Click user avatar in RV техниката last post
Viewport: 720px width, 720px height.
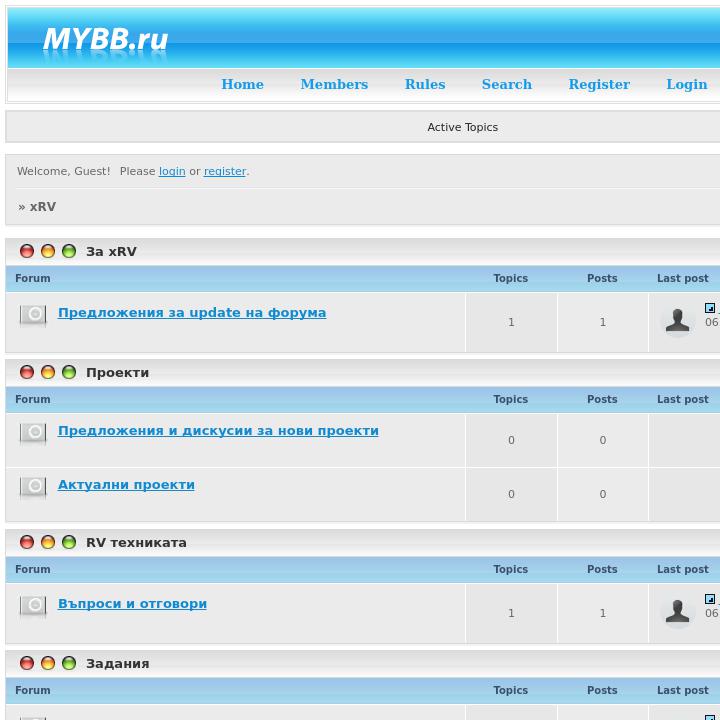click(x=678, y=612)
